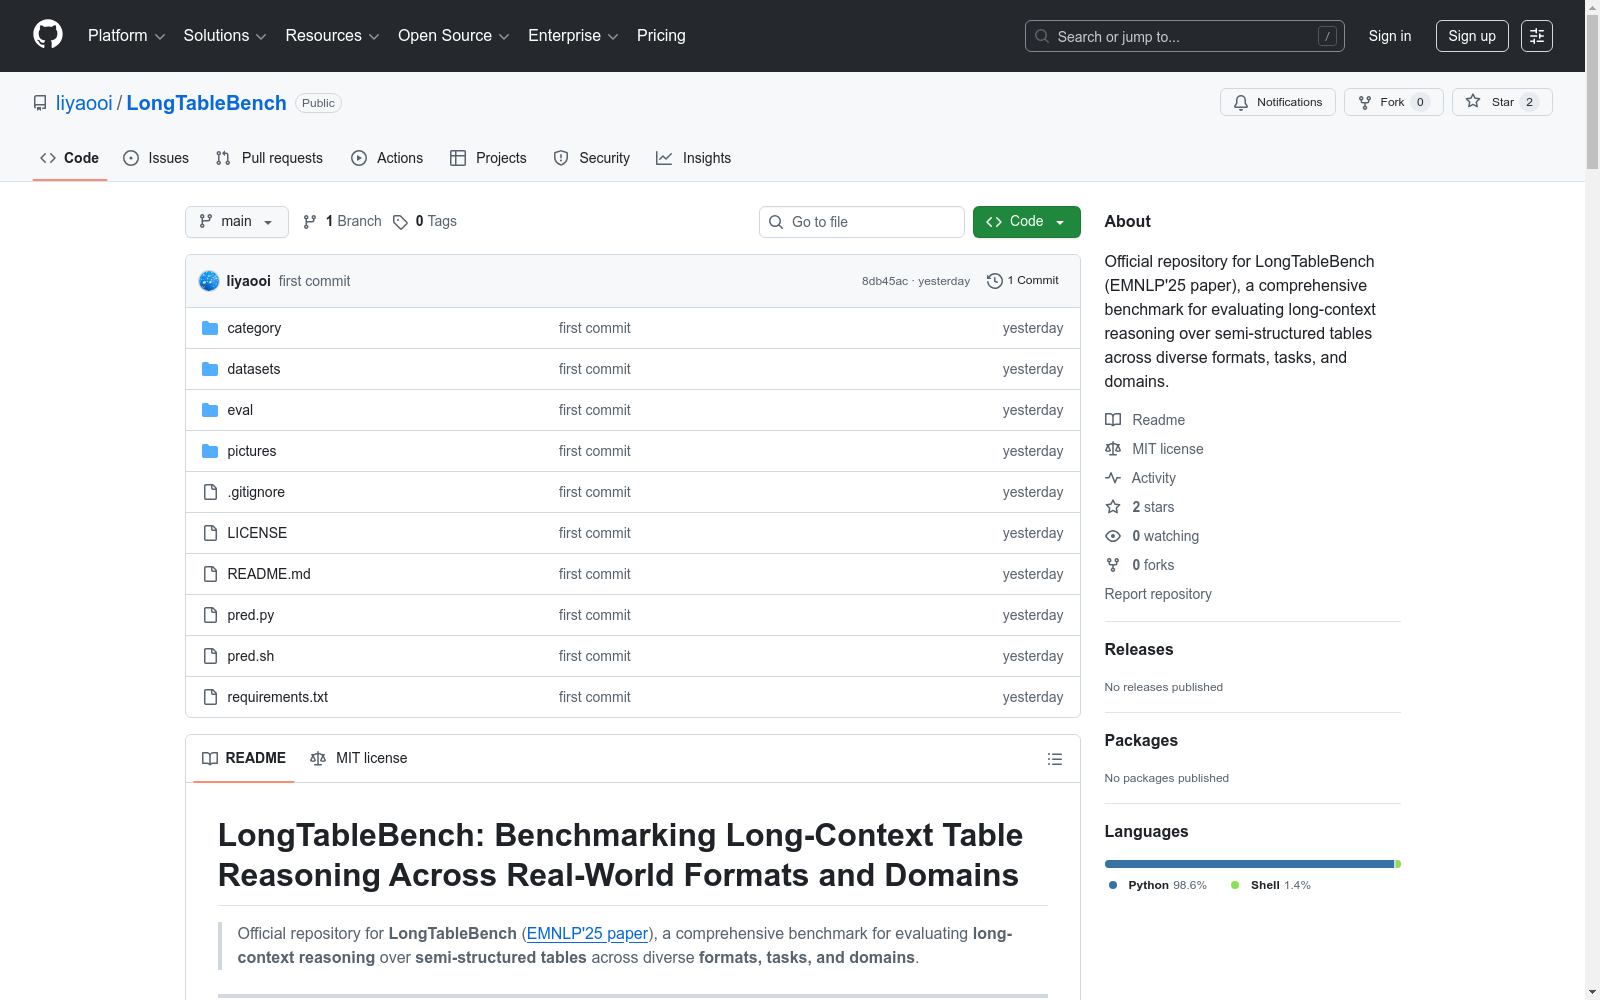Open the Actions tab
Screen dimensions: 1600x1000
point(387,158)
